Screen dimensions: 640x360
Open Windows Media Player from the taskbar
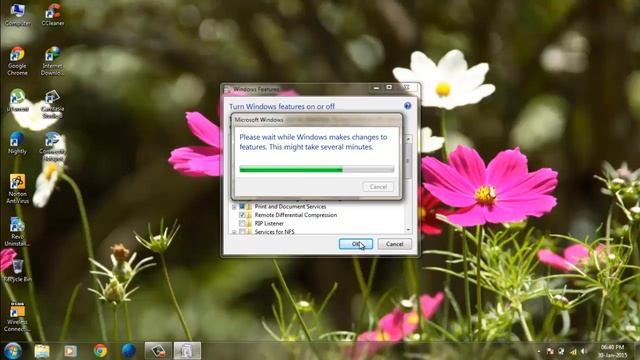[x=70, y=351]
